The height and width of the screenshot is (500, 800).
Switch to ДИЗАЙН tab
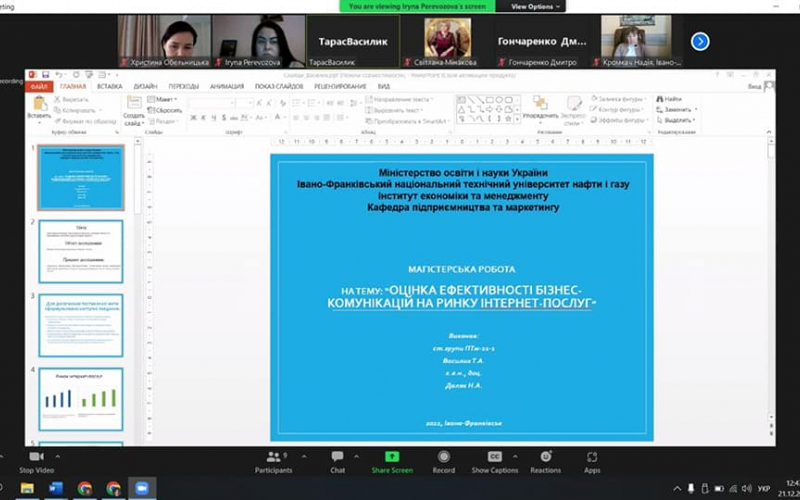[145, 87]
